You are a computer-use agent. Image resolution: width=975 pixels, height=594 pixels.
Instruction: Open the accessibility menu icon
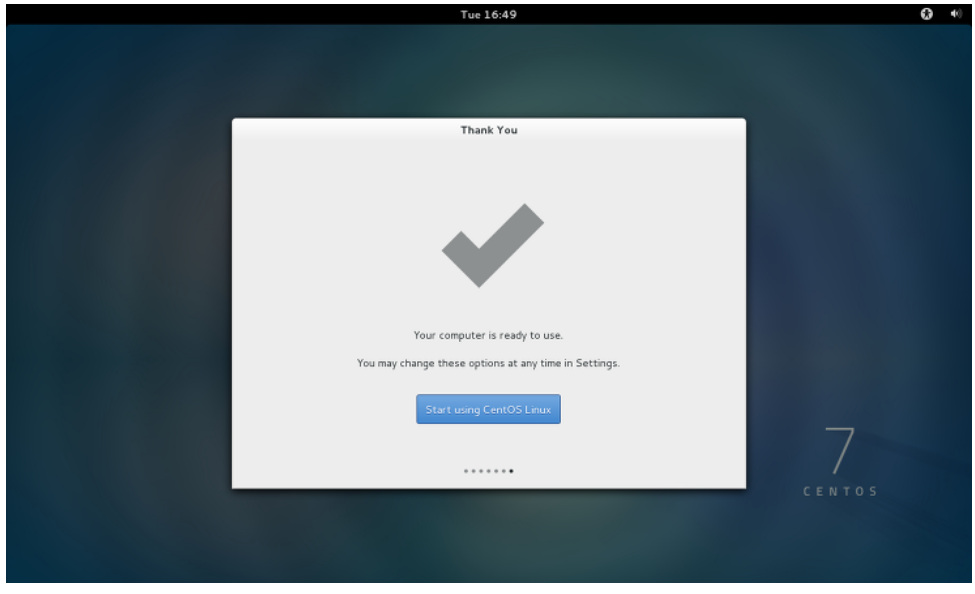pyautogui.click(x=926, y=14)
